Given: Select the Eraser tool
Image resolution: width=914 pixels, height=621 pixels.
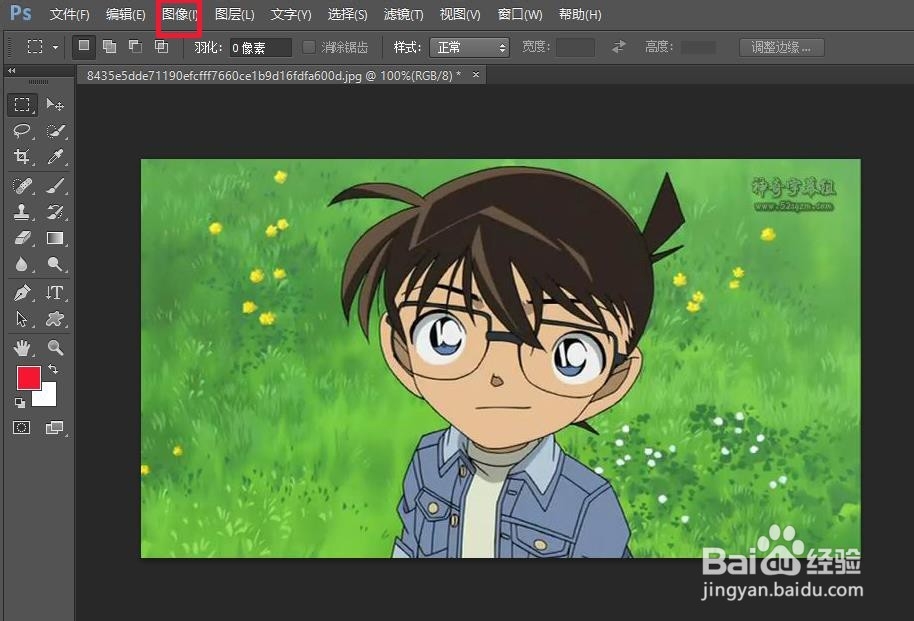Looking at the screenshot, I should click(x=22, y=238).
